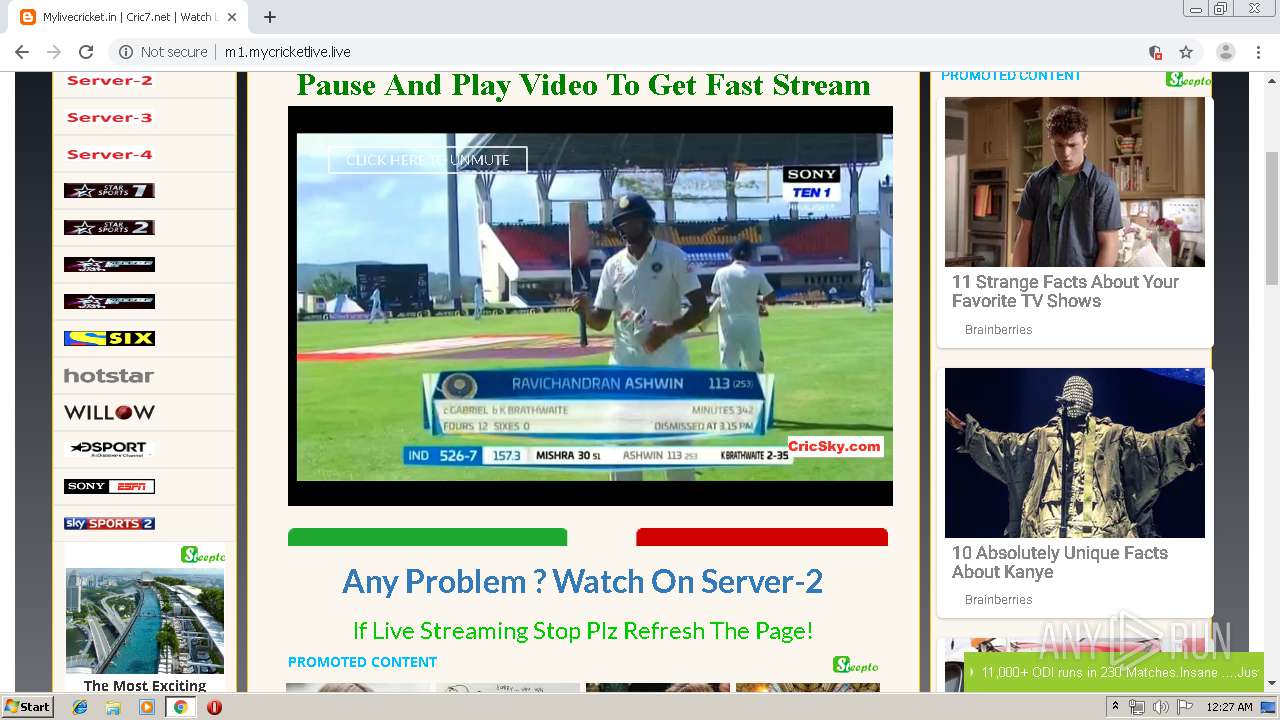This screenshot has width=1280, height=720.
Task: Open the Windows Start button
Action: point(27,706)
